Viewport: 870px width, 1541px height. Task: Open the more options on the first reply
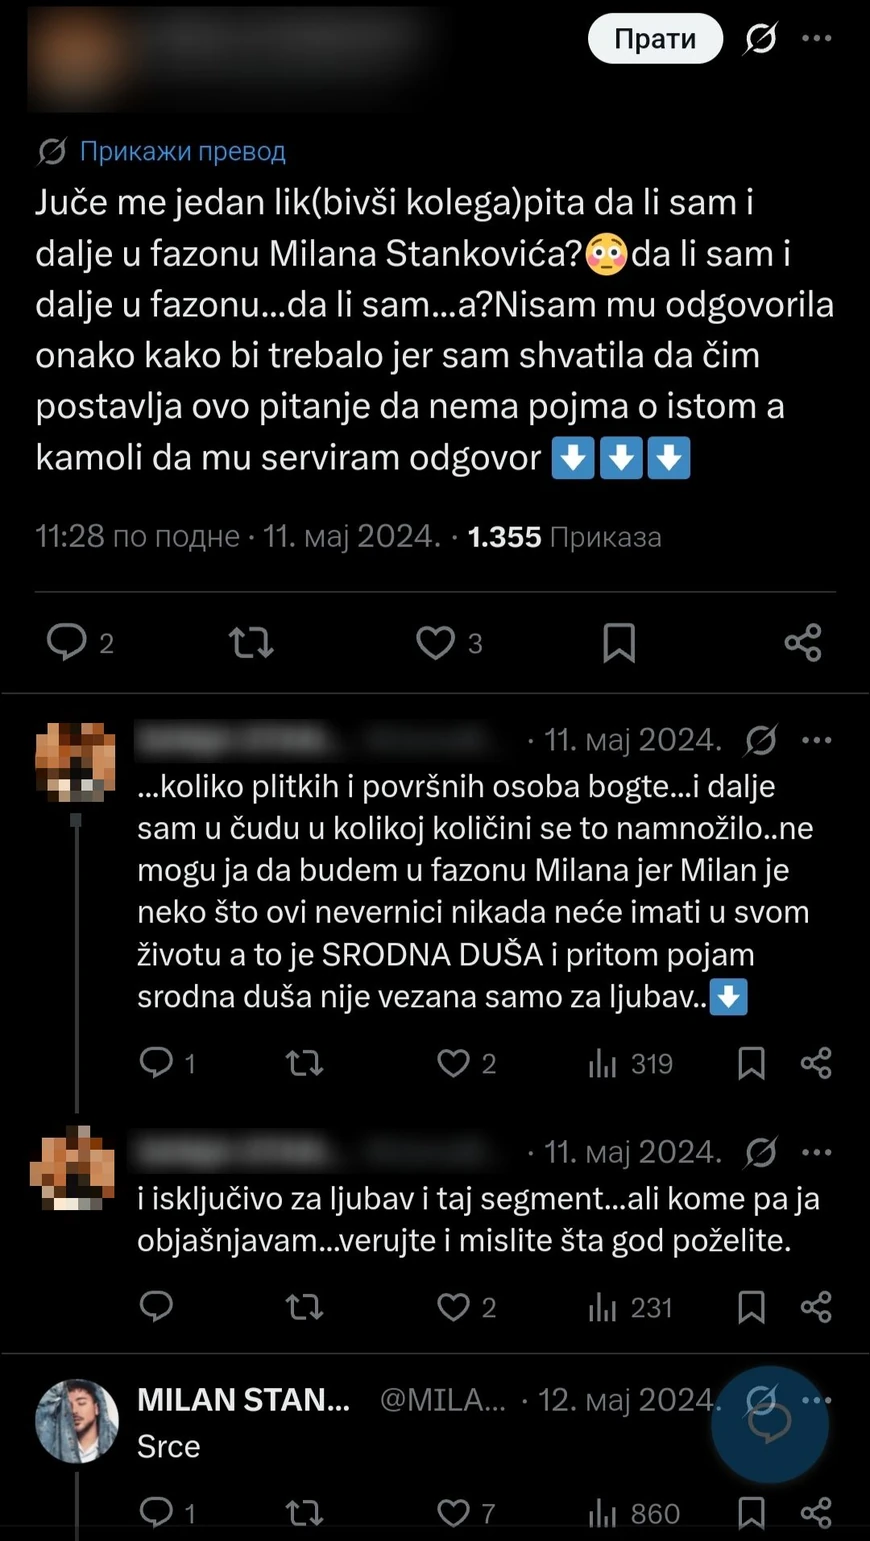coord(817,739)
